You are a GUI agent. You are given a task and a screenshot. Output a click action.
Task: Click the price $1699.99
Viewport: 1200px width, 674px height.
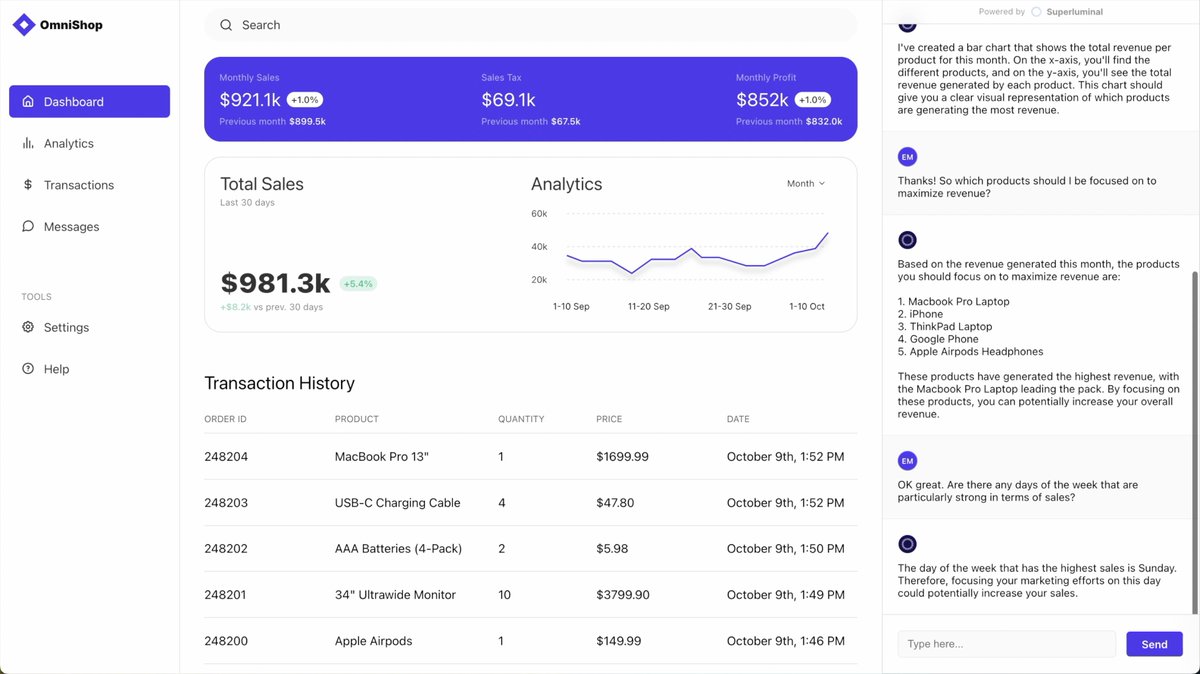click(622, 457)
